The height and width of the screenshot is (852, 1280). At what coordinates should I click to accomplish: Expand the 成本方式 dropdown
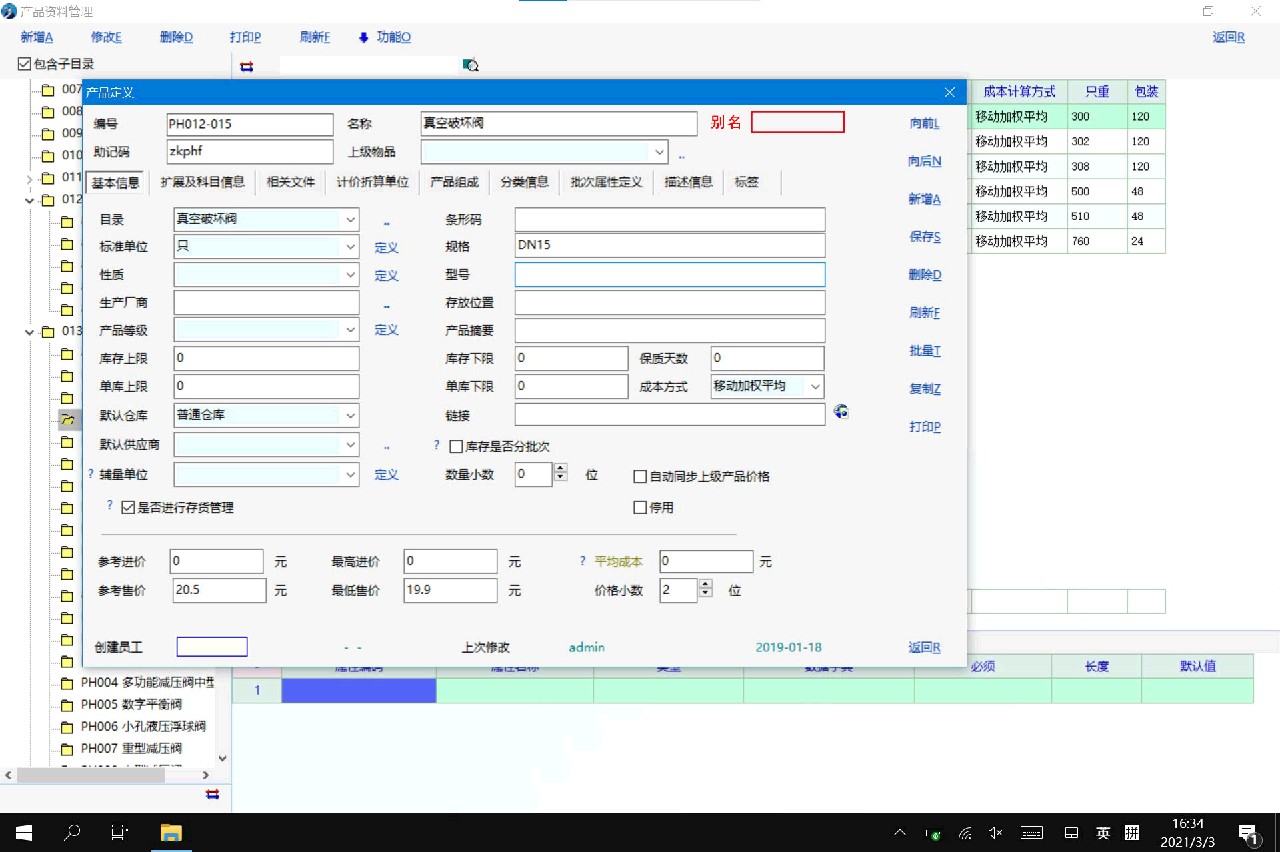point(815,386)
